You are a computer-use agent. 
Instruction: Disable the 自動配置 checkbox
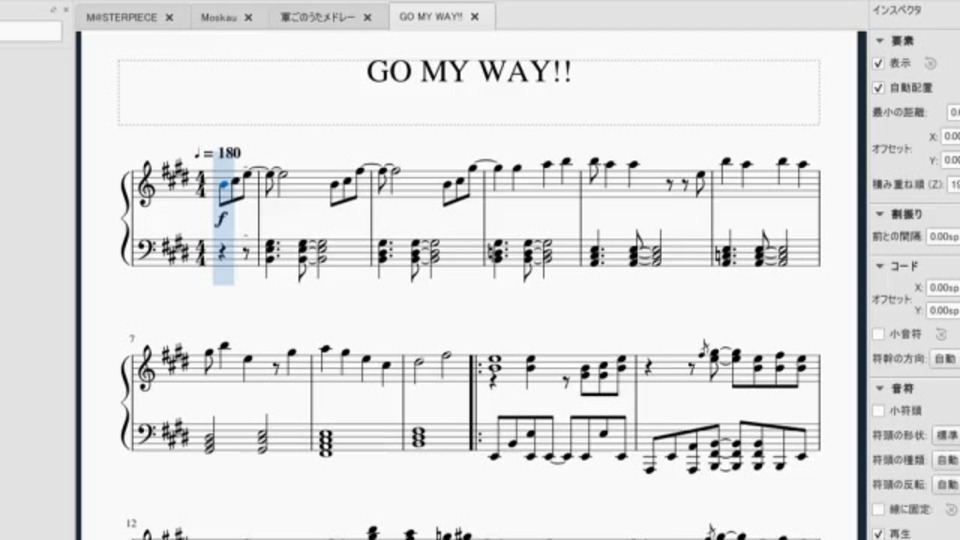[x=879, y=88]
